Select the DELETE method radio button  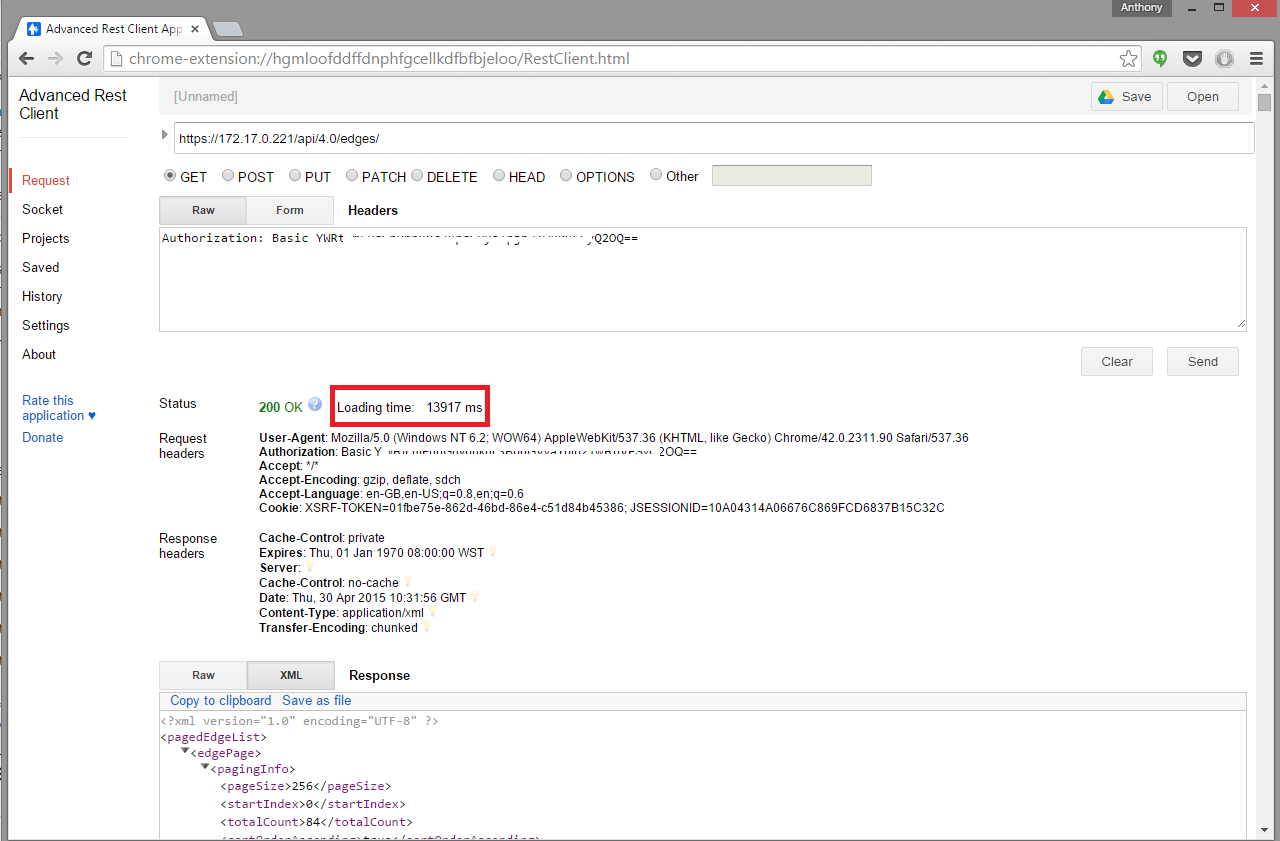[417, 175]
